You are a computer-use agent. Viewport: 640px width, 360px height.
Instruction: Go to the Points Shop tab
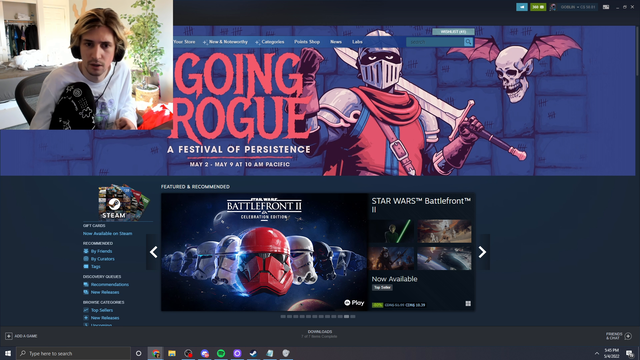pos(307,42)
